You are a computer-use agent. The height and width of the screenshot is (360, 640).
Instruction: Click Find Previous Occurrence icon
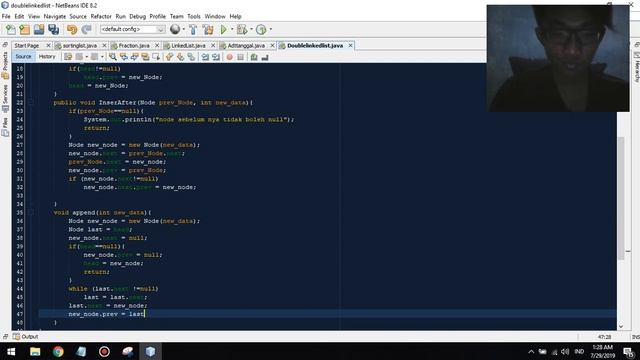tap(123, 57)
